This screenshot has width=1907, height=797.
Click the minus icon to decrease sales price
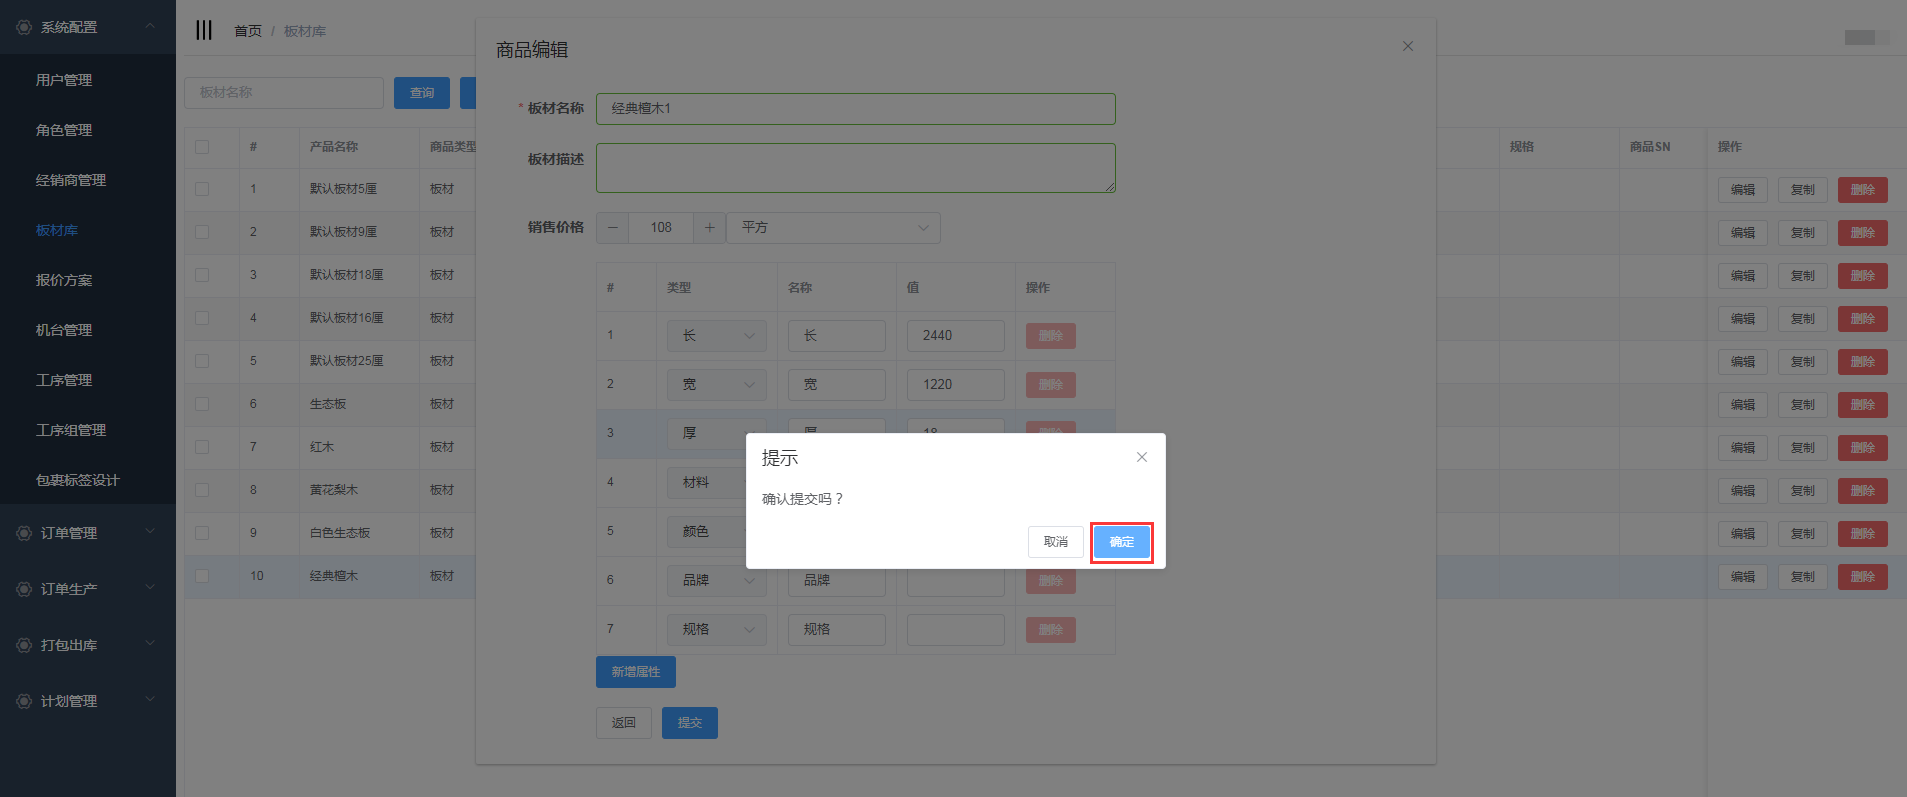point(613,228)
